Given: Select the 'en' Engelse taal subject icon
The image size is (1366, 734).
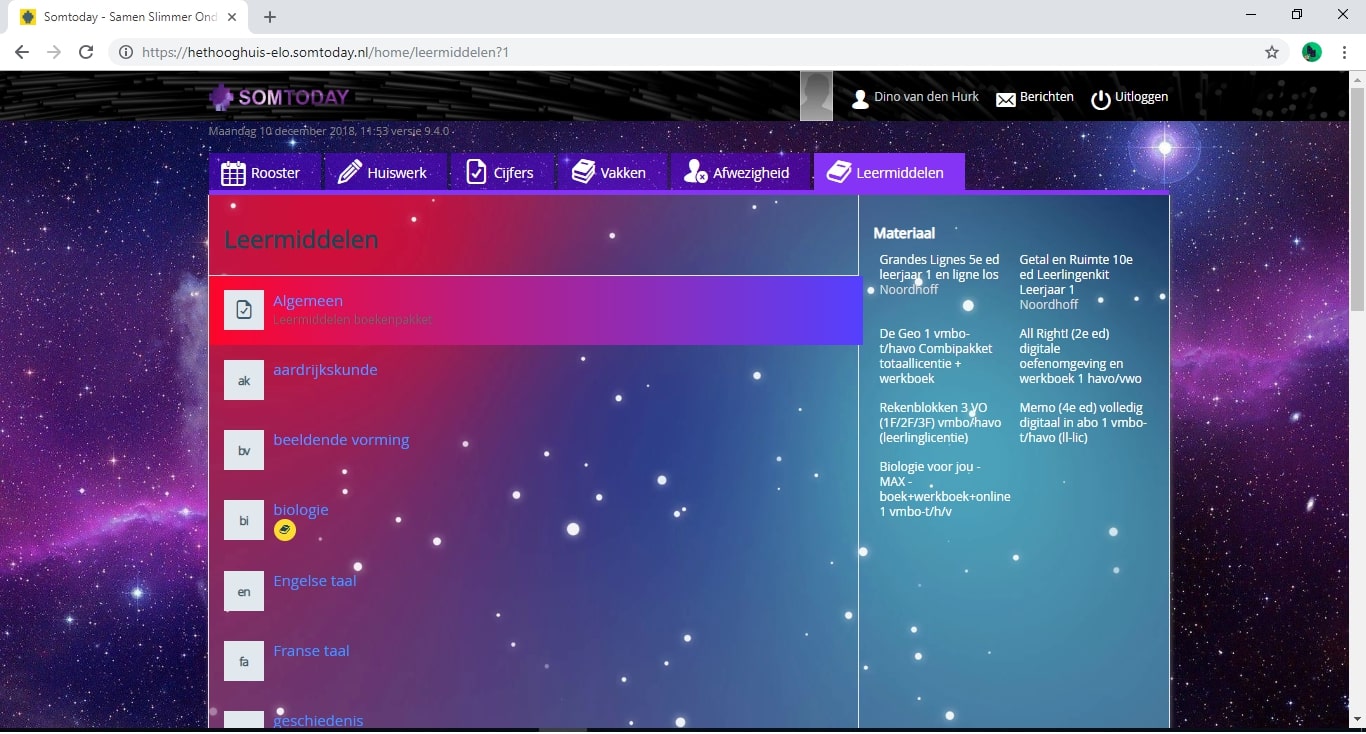Looking at the screenshot, I should coord(243,591).
